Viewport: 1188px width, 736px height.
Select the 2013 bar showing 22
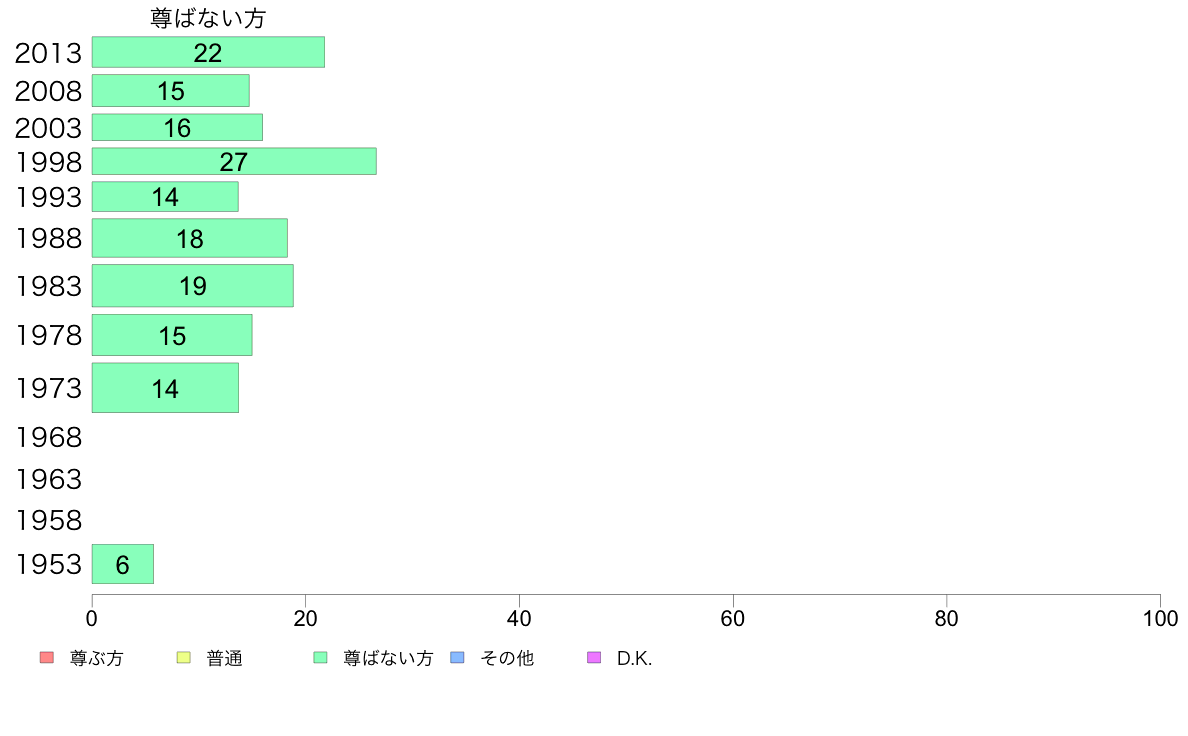208,52
